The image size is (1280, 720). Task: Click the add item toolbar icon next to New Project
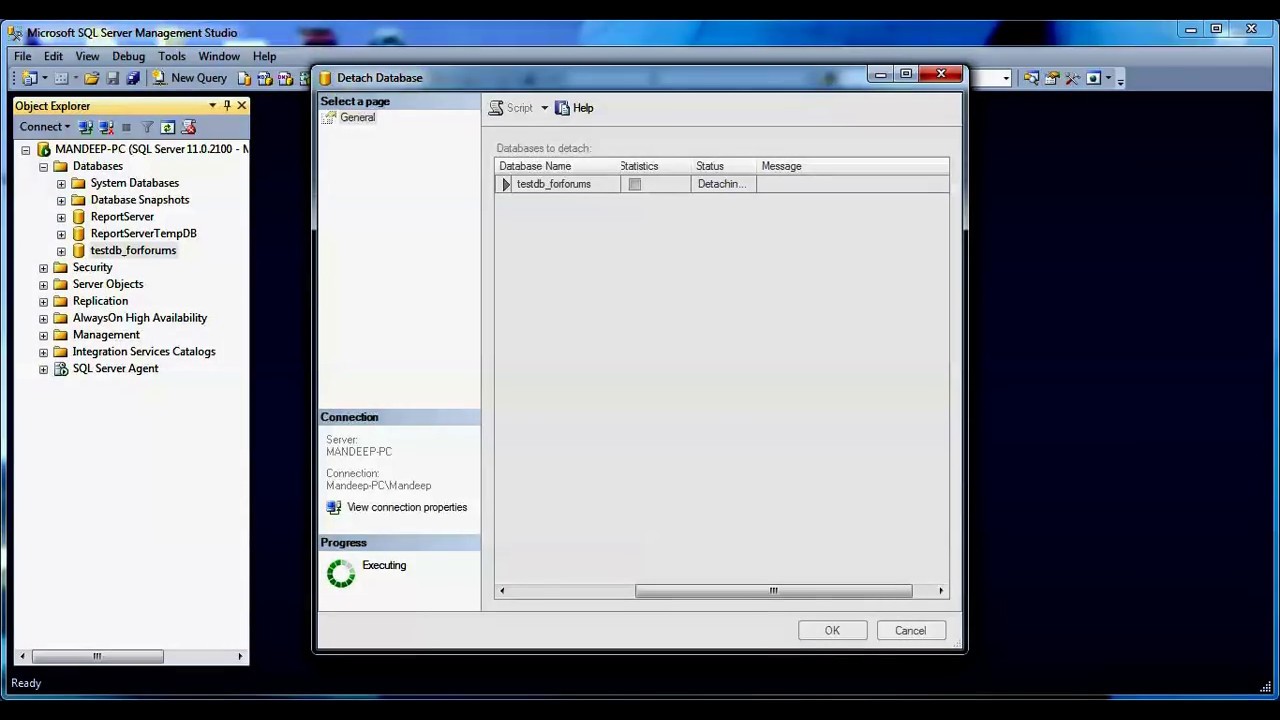(61, 78)
